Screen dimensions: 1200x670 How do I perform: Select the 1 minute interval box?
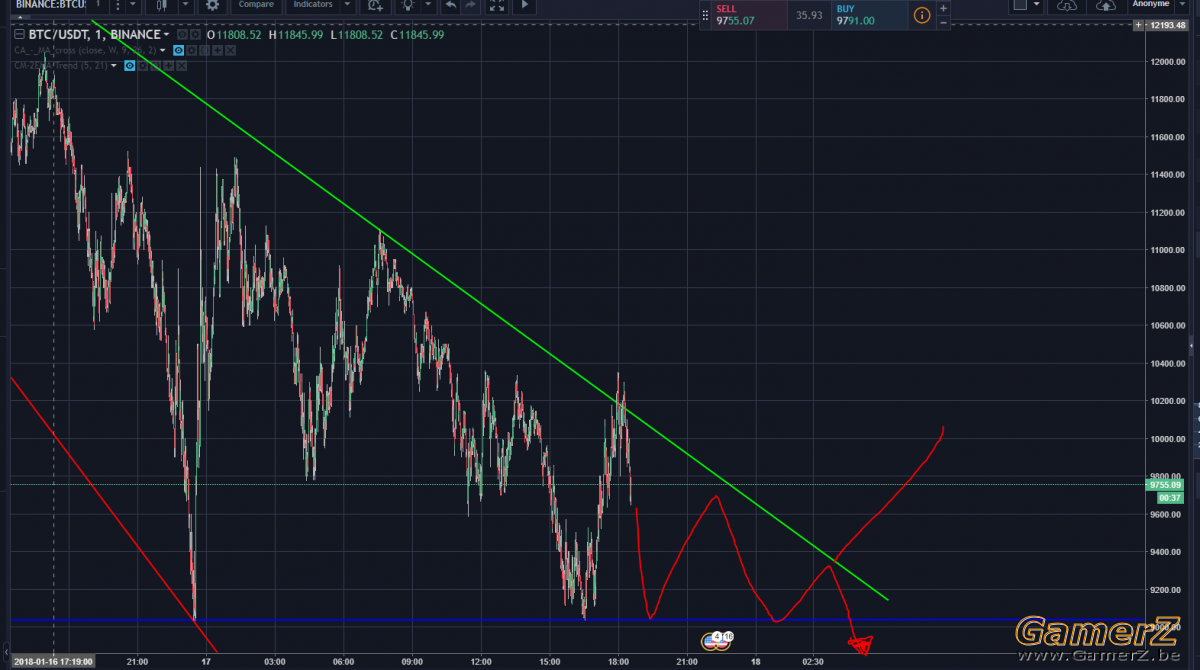tap(98, 5)
